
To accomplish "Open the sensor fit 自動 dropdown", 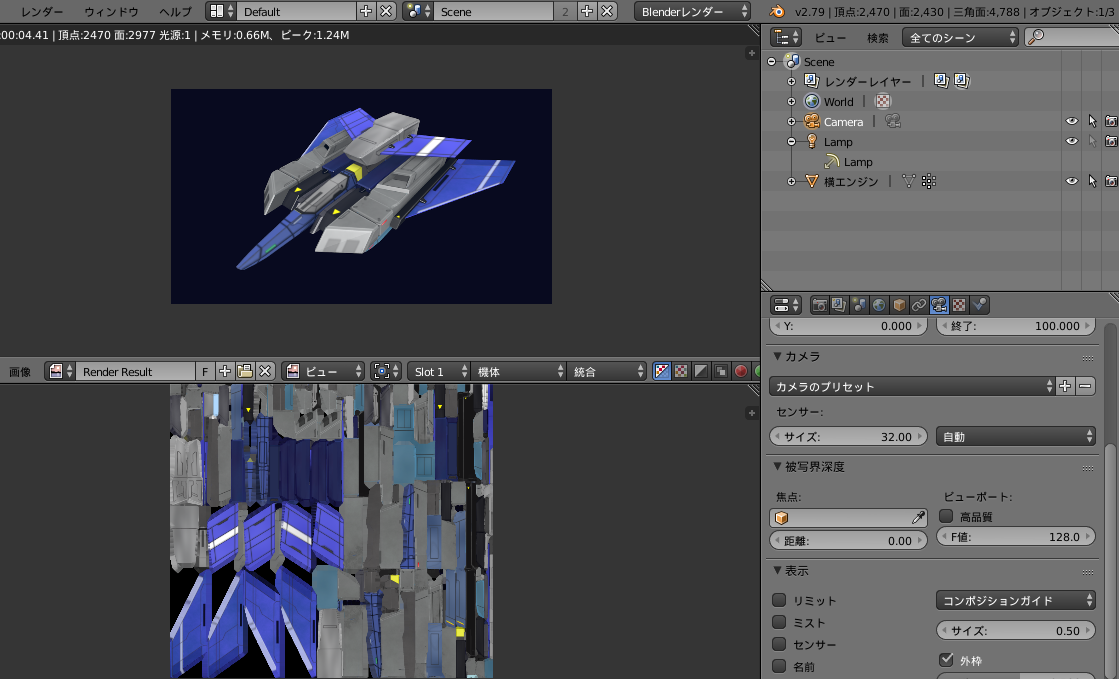I will click(x=1016, y=436).
